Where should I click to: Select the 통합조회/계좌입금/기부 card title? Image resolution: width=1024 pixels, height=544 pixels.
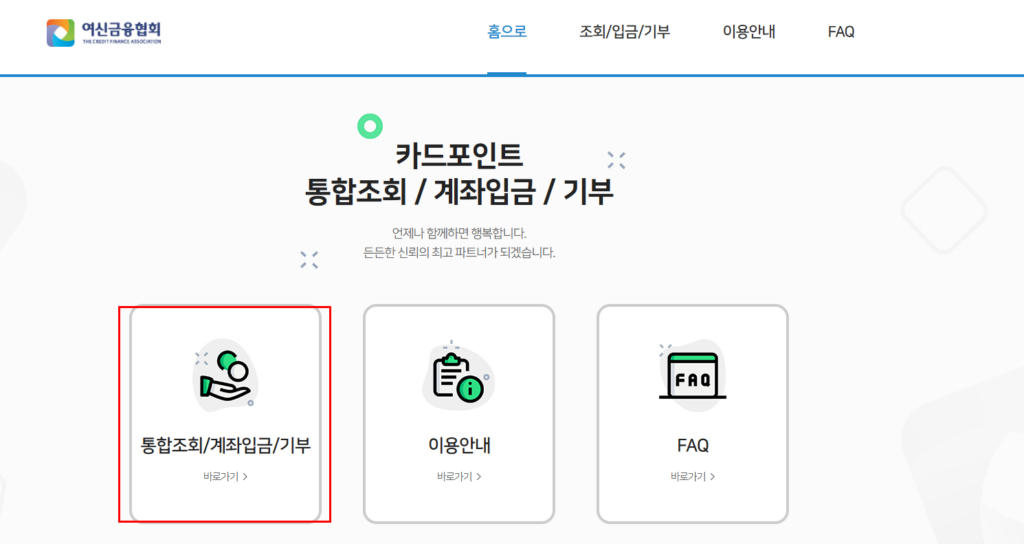225,445
